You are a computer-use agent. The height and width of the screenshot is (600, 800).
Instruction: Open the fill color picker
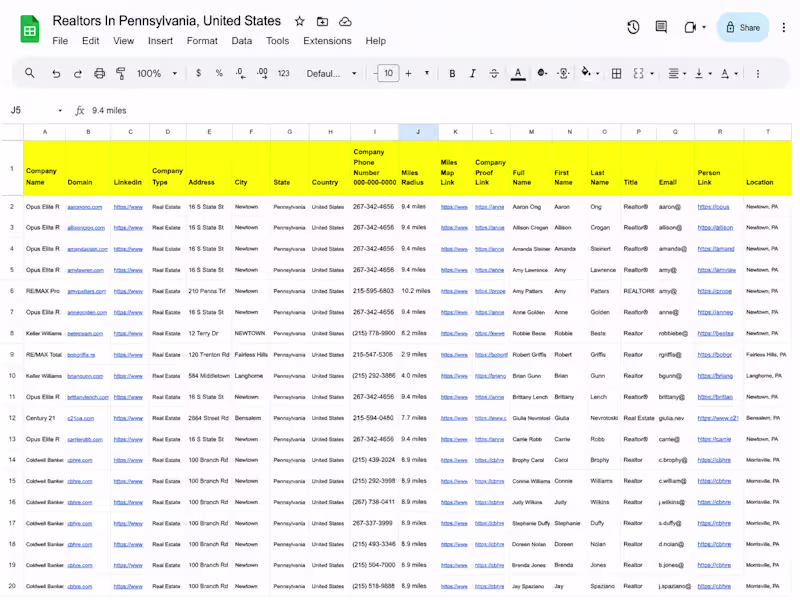point(586,73)
